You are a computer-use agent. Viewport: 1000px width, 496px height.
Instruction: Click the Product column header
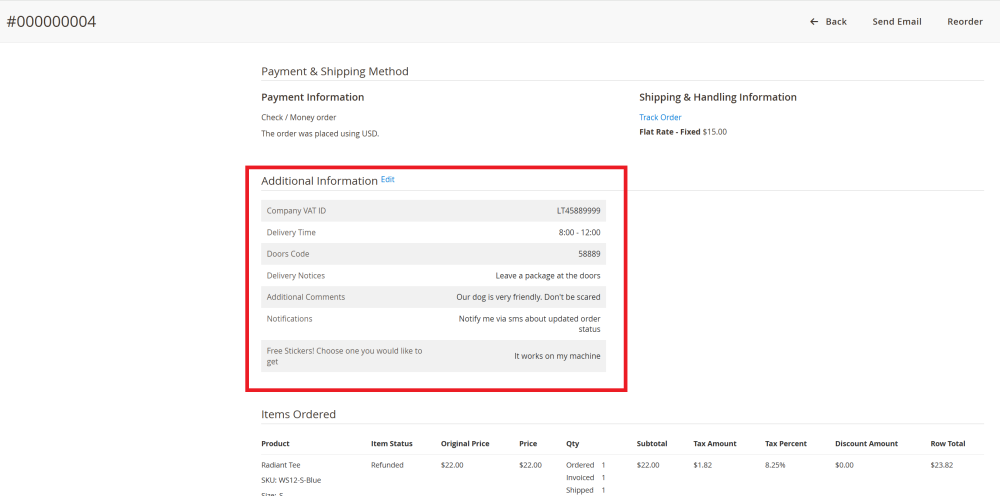(275, 444)
